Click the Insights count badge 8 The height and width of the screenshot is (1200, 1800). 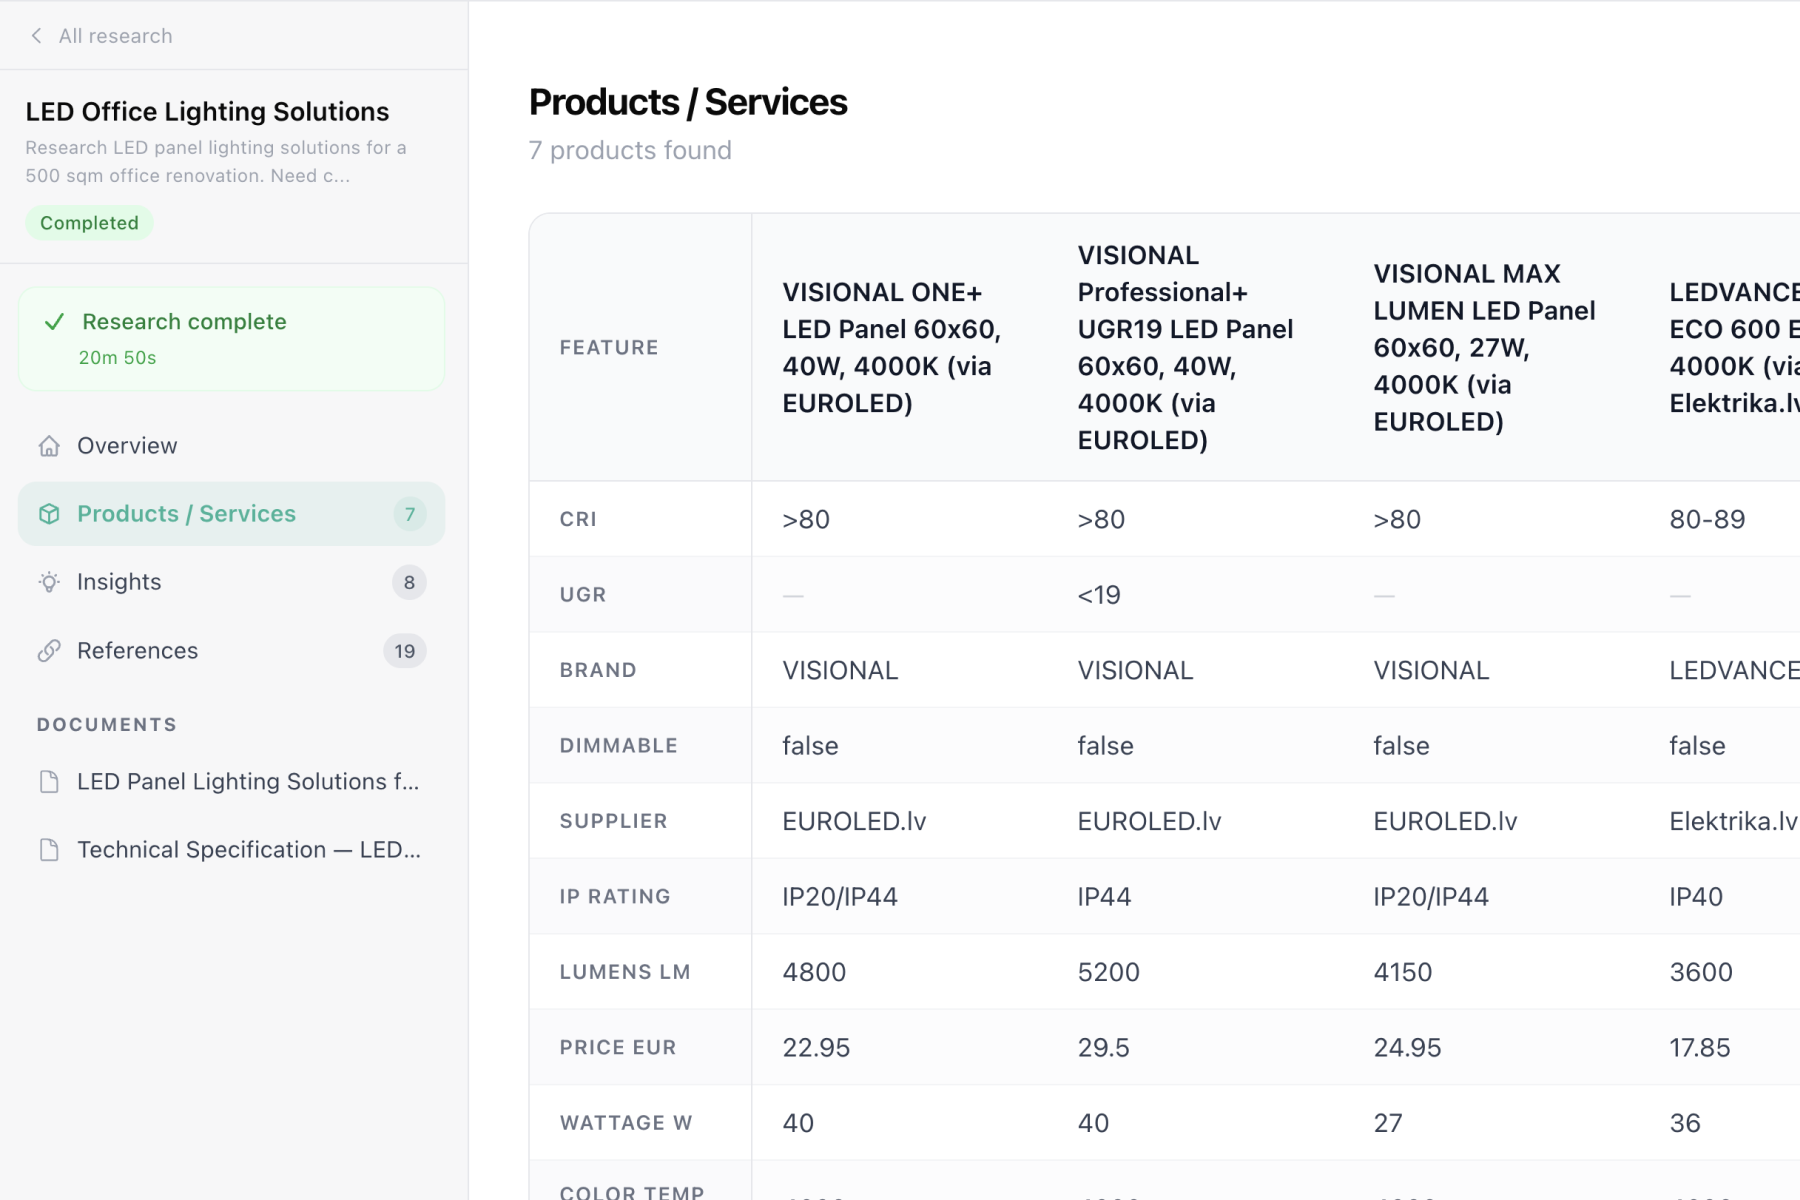408,582
